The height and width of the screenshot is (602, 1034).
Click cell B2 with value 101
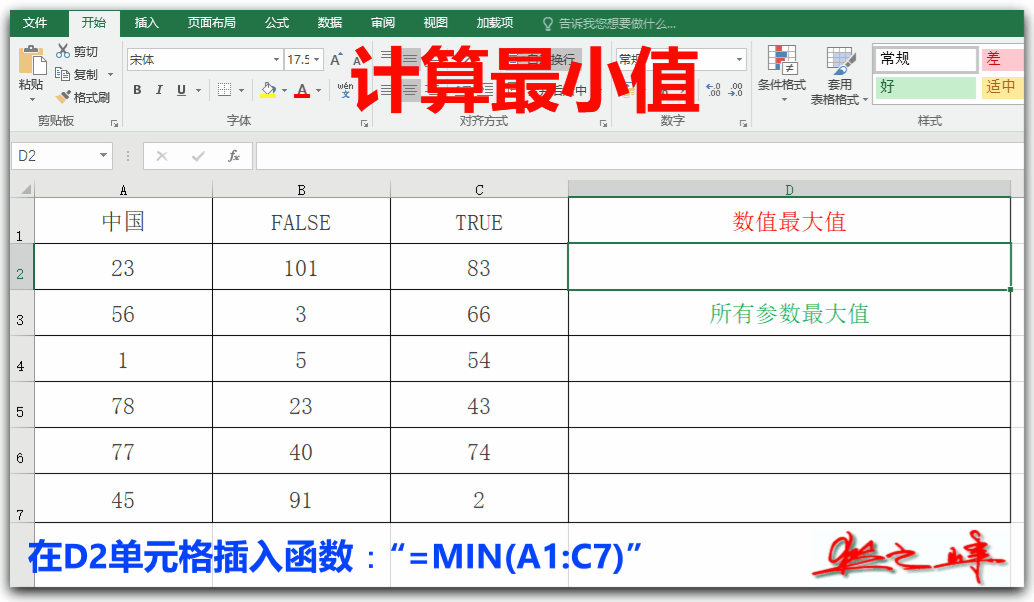(x=301, y=266)
